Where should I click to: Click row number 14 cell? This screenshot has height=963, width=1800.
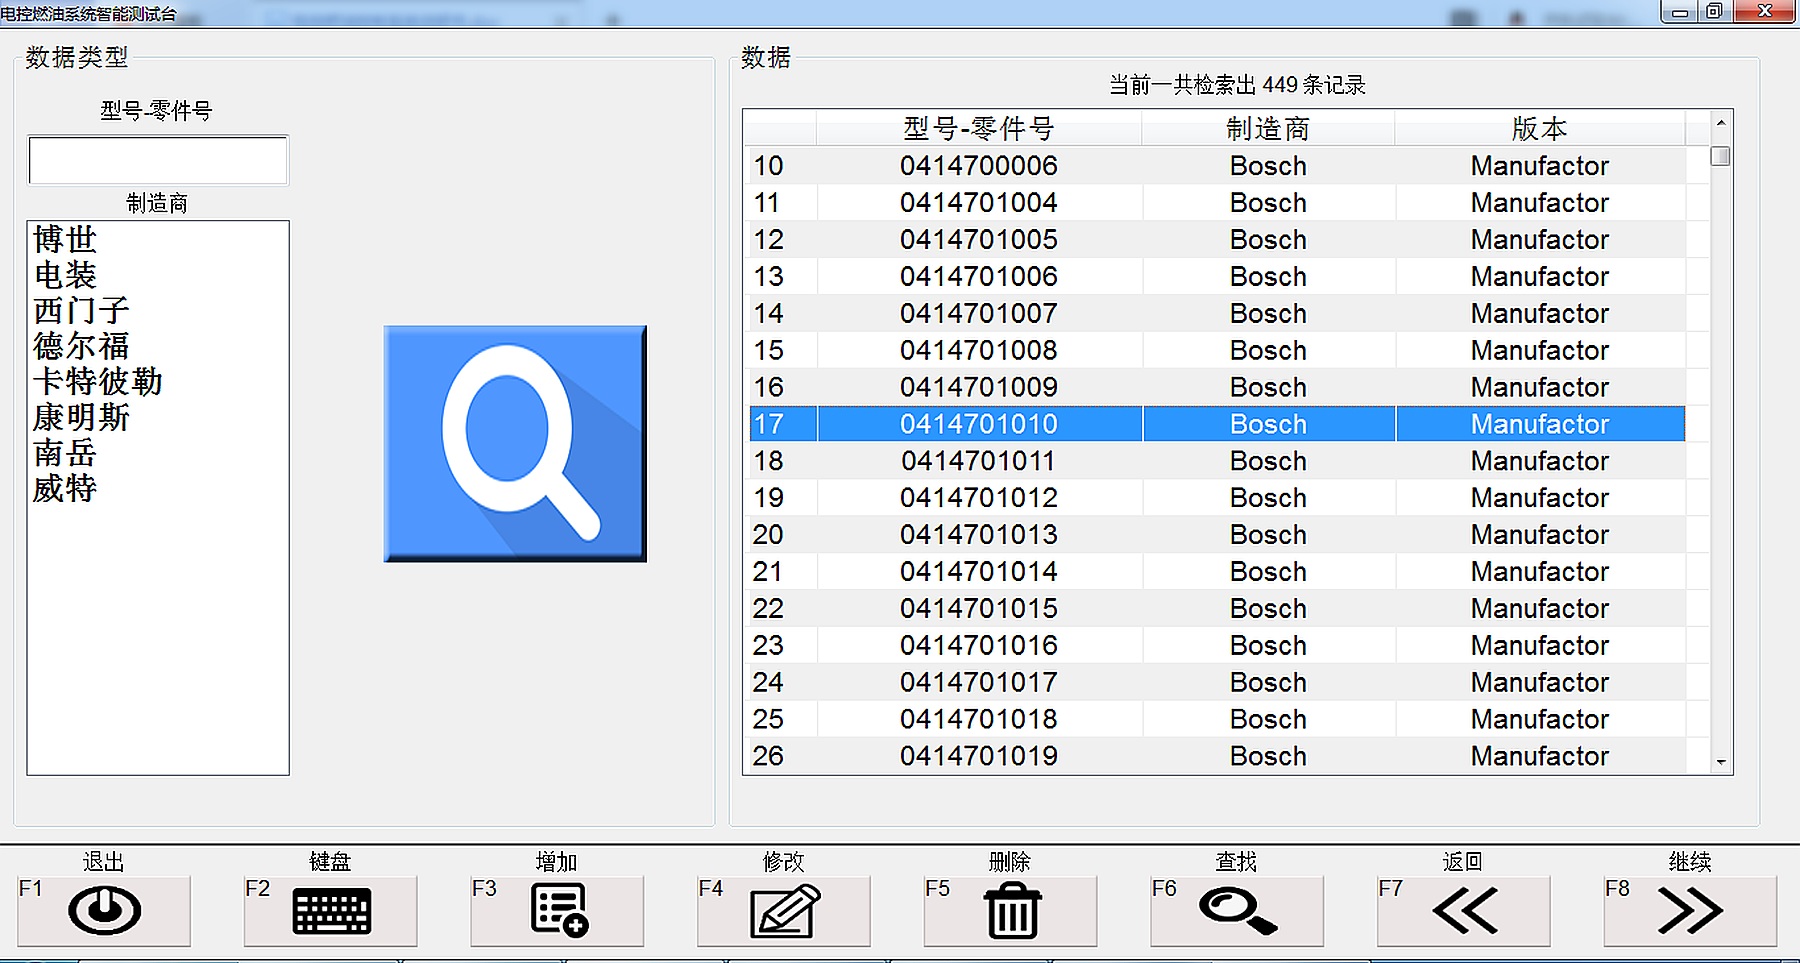tap(782, 314)
